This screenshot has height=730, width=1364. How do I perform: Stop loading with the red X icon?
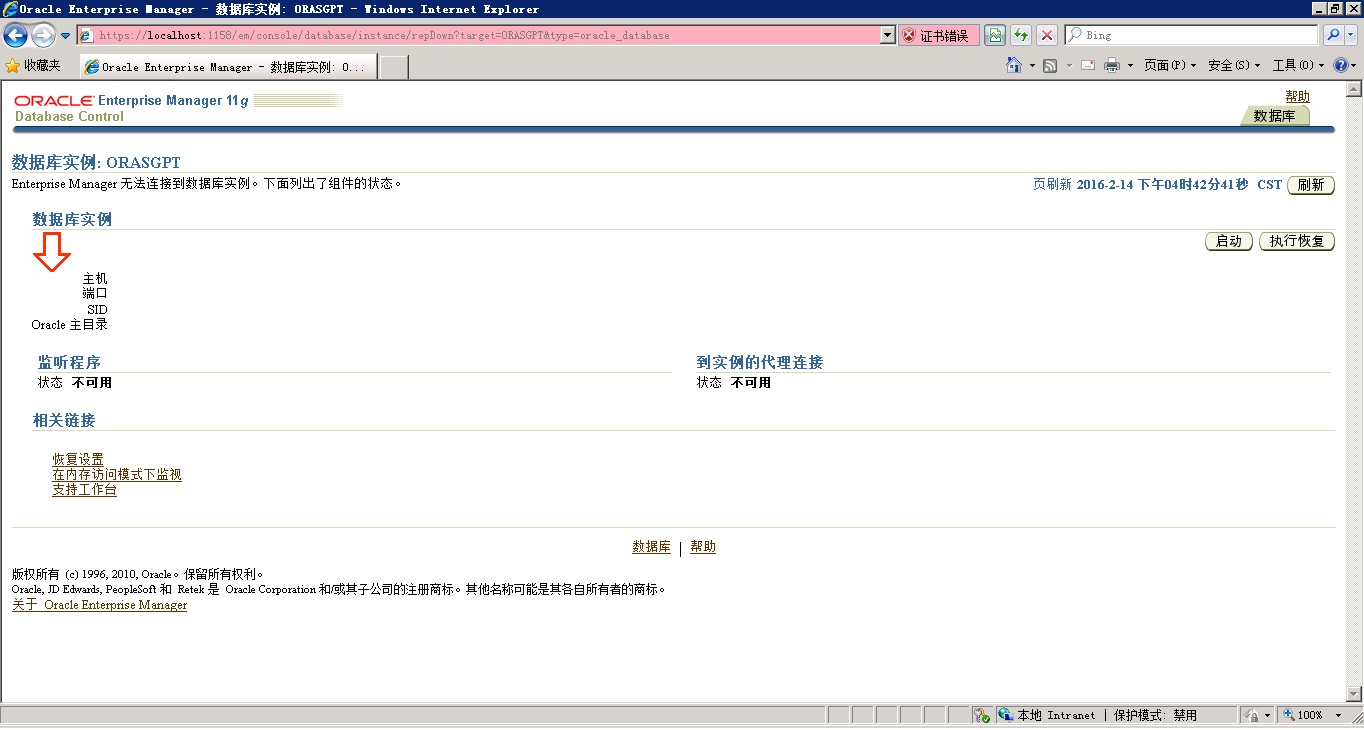[1047, 35]
